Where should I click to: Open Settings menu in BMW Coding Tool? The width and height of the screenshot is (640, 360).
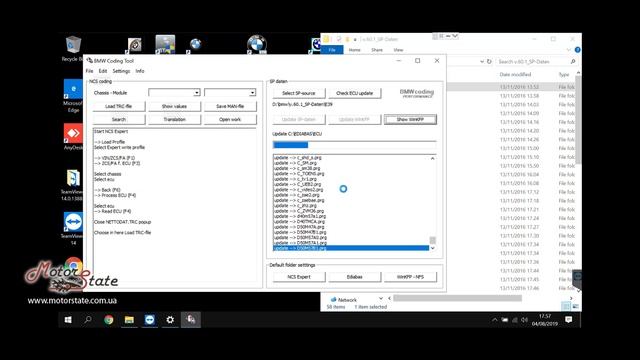(x=121, y=71)
